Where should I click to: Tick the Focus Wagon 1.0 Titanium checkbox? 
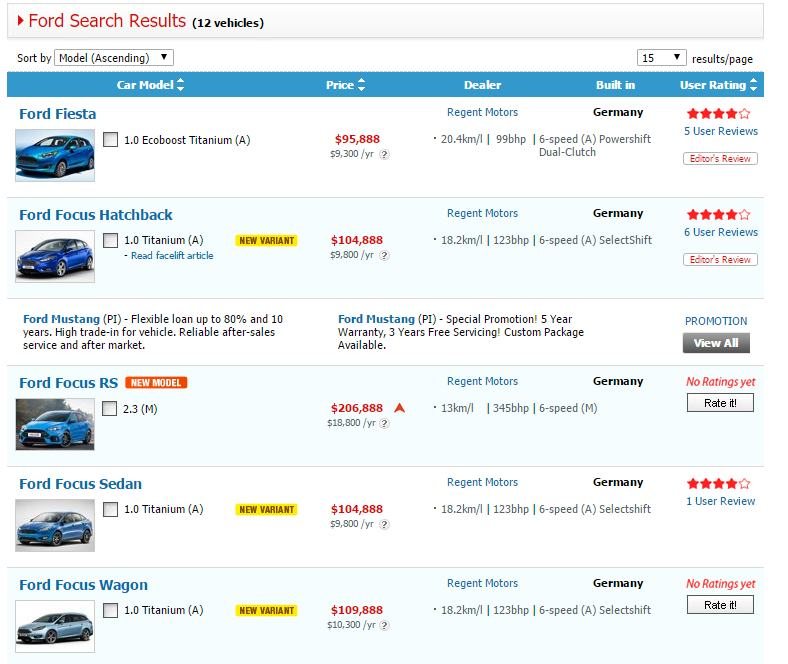[x=111, y=610]
